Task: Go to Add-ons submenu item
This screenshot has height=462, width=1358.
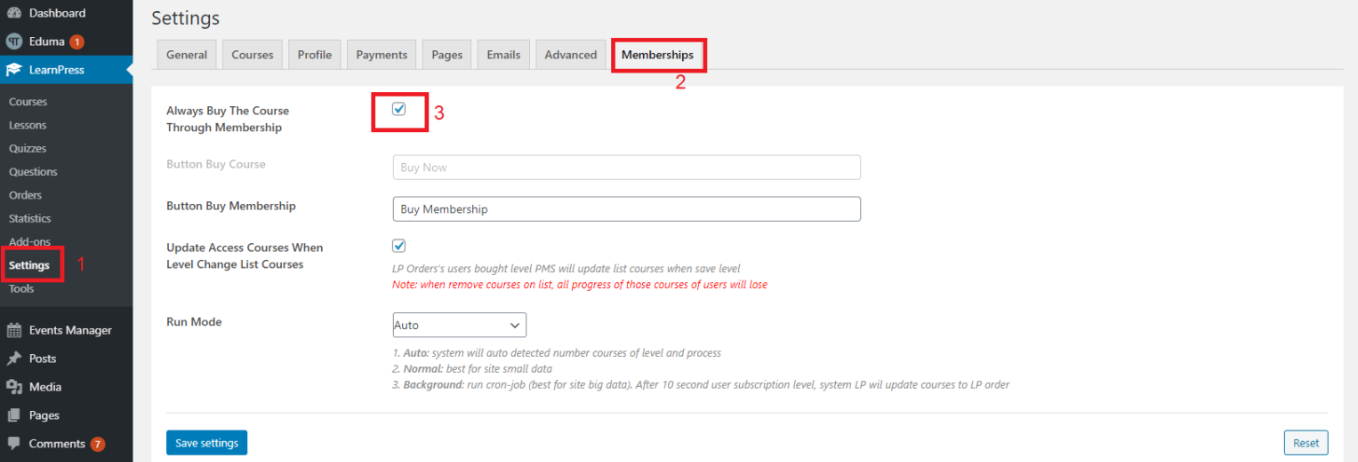Action: click(x=30, y=242)
